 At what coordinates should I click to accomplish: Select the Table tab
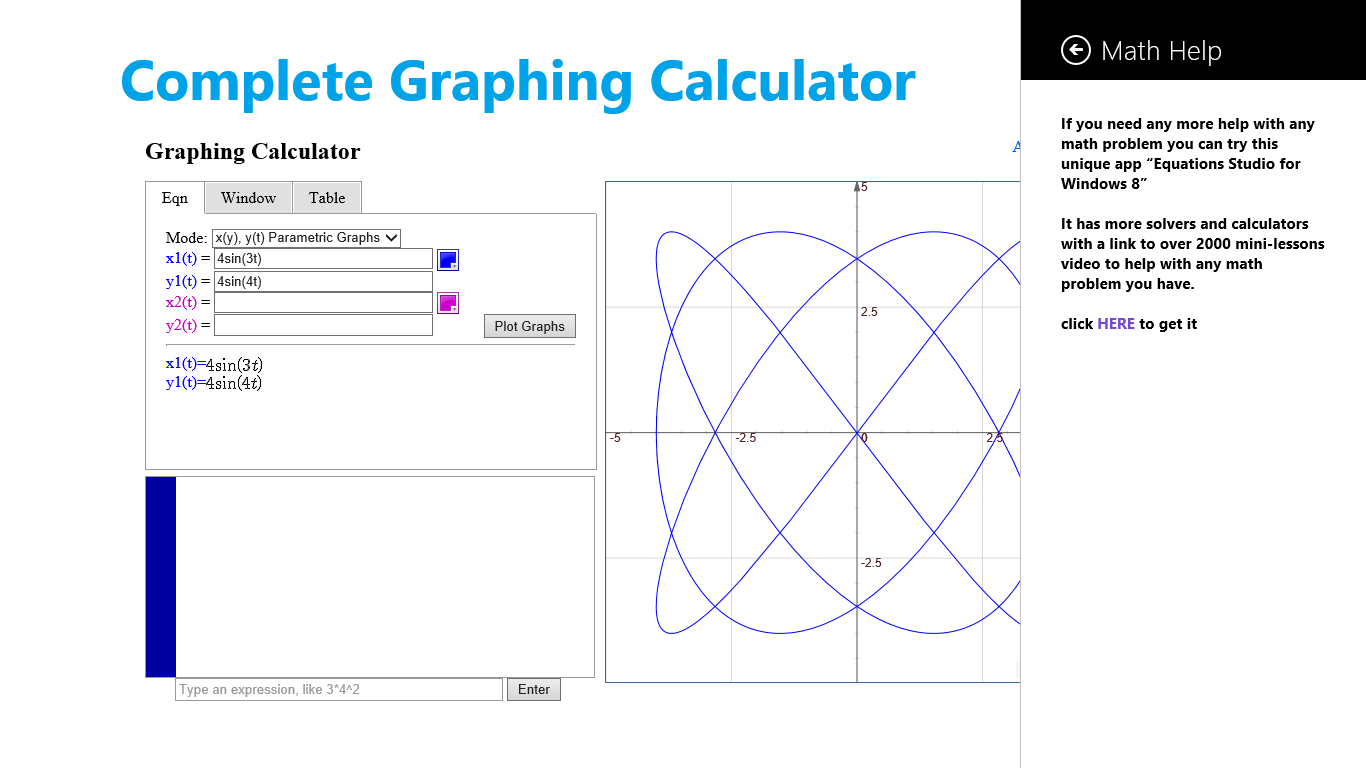coord(327,198)
